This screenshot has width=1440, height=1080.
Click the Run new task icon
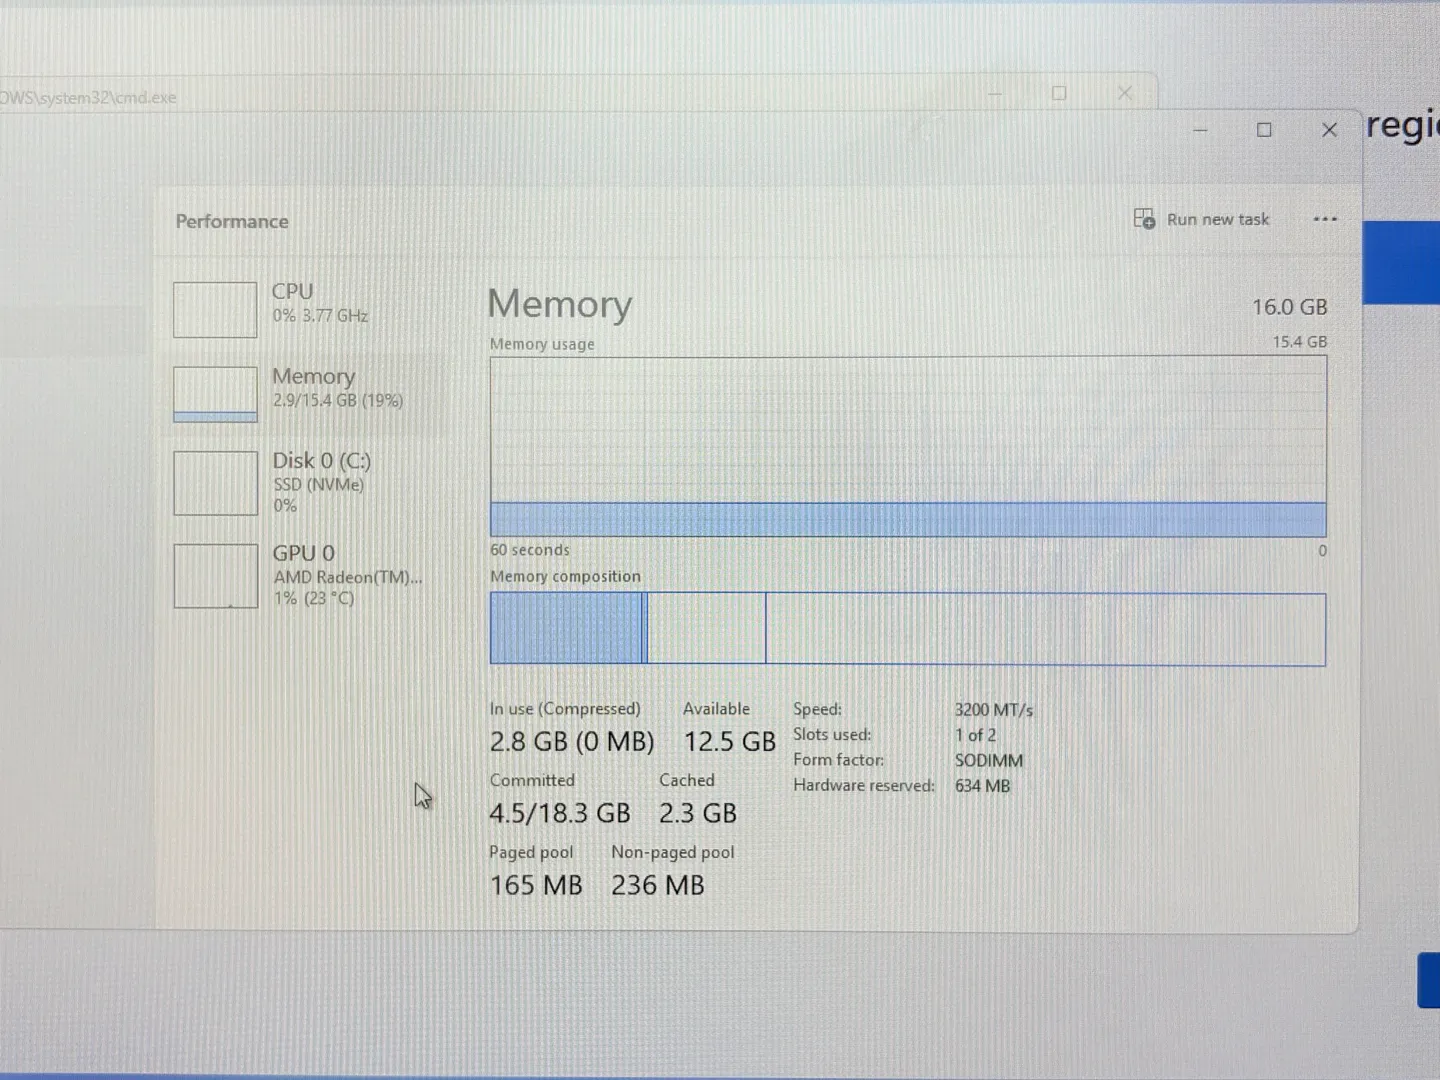1144,219
